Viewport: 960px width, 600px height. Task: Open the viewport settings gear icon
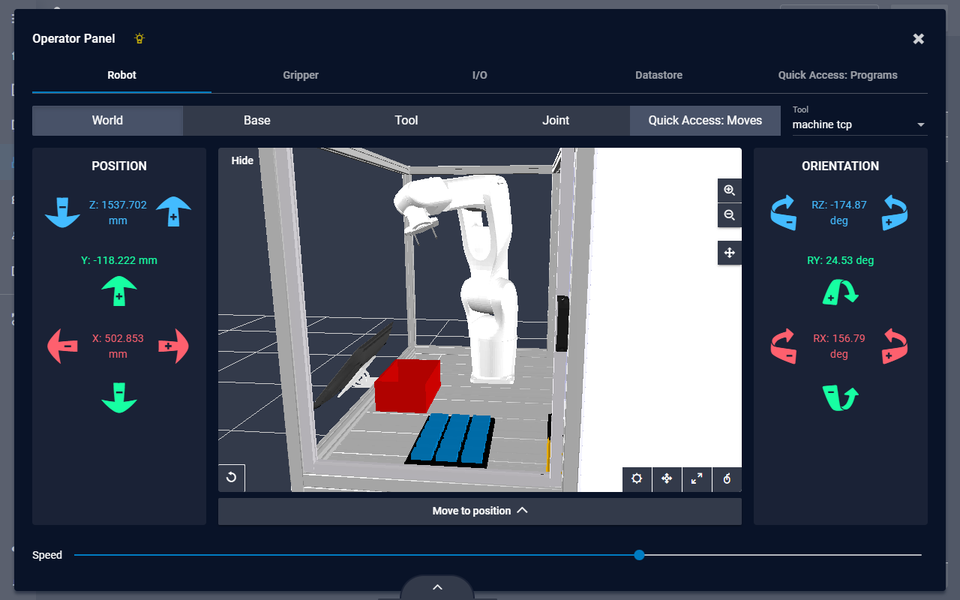point(637,479)
